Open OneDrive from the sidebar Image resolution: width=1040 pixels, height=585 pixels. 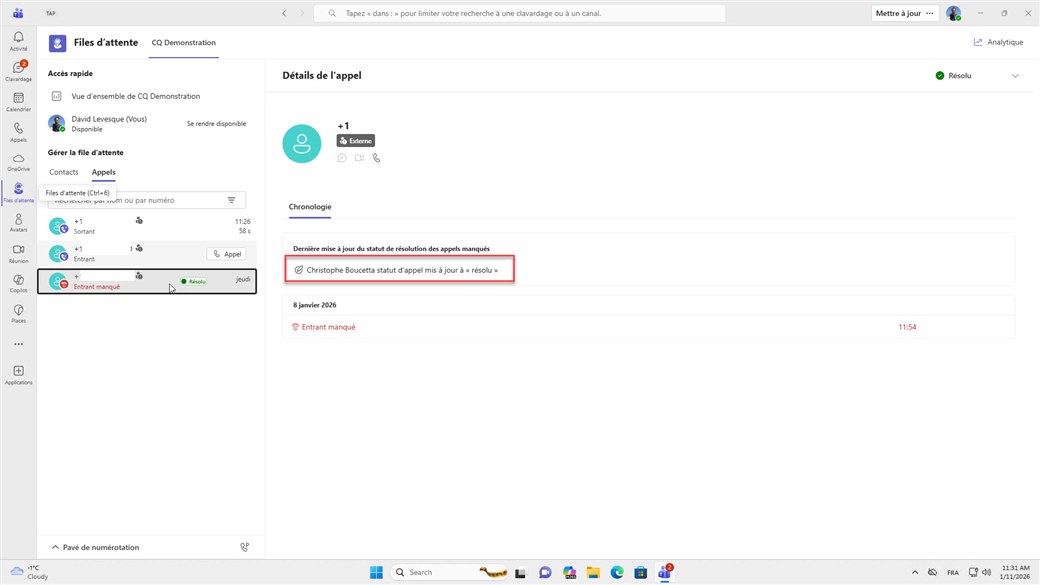18,162
